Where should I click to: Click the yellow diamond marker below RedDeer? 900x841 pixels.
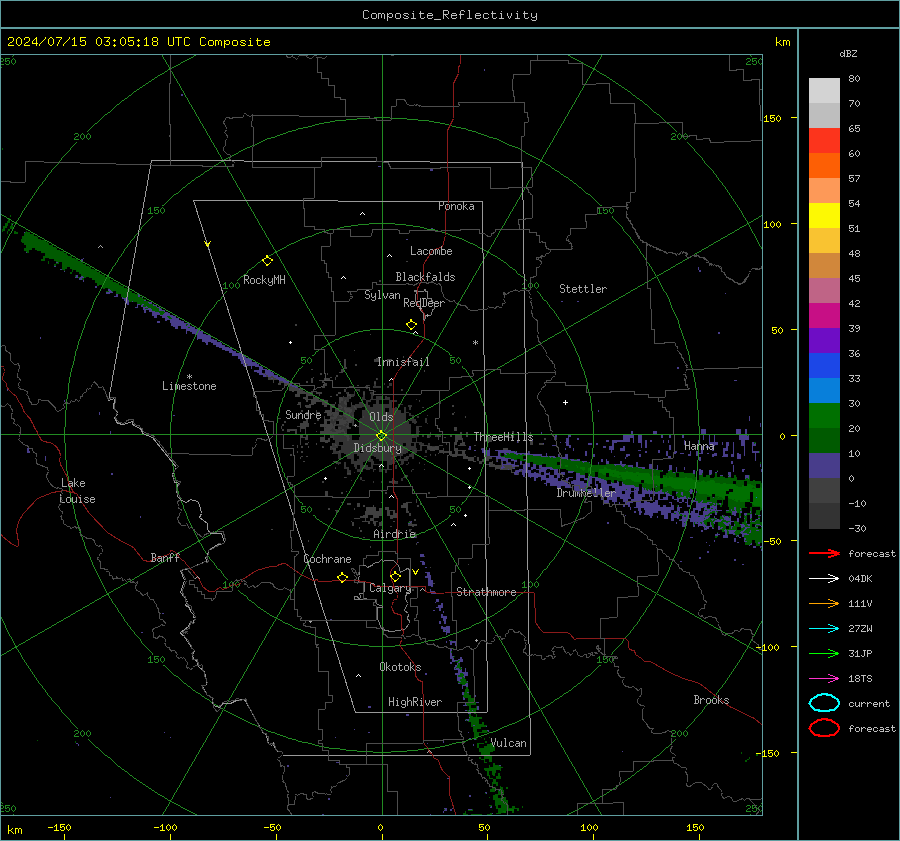coord(411,325)
